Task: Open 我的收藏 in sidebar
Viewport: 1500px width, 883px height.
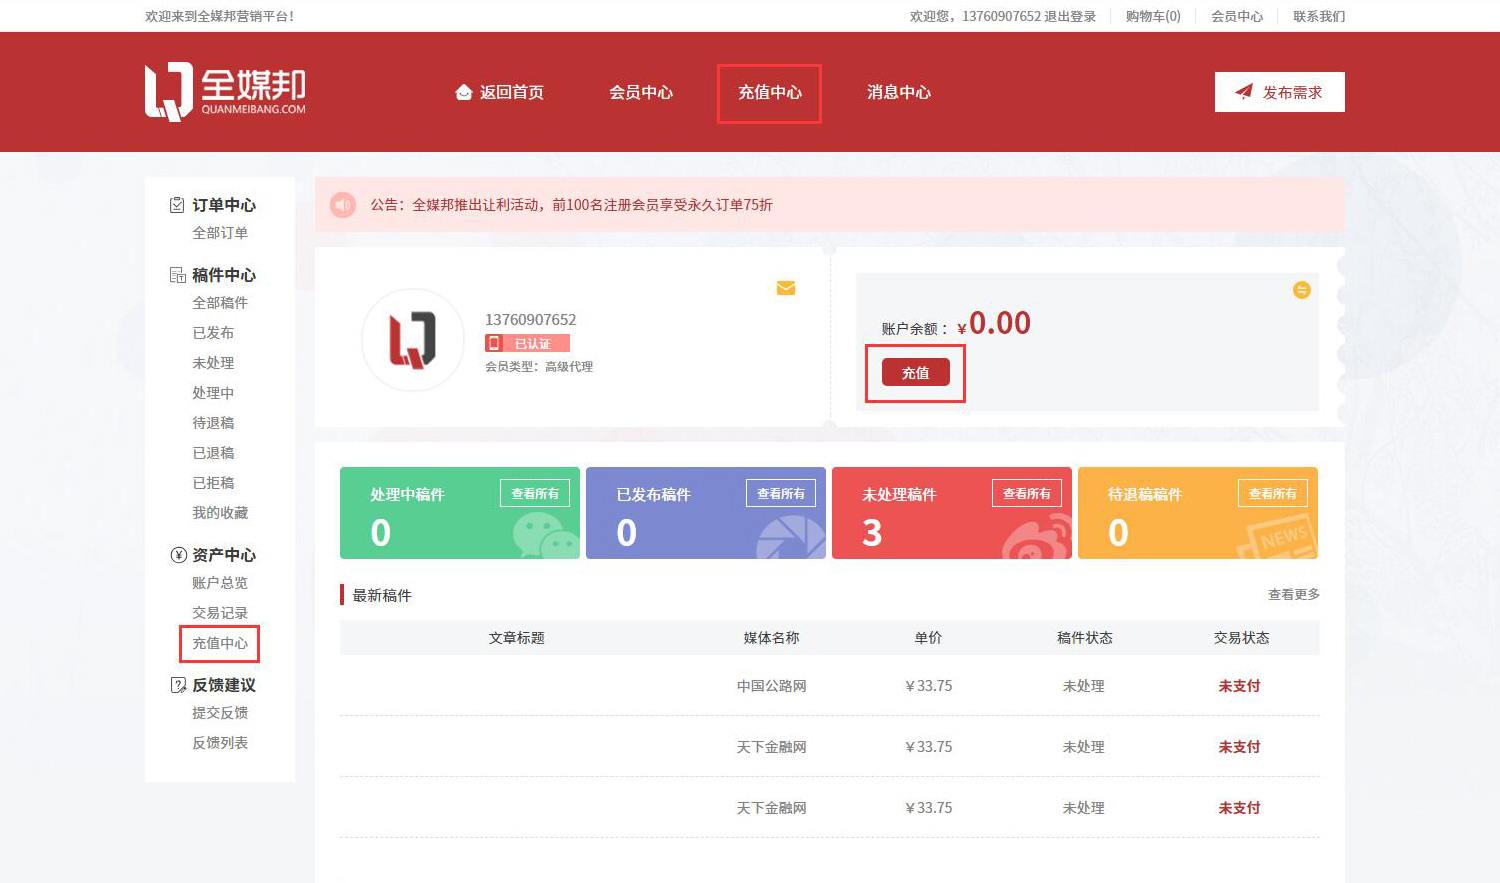Action: [220, 513]
